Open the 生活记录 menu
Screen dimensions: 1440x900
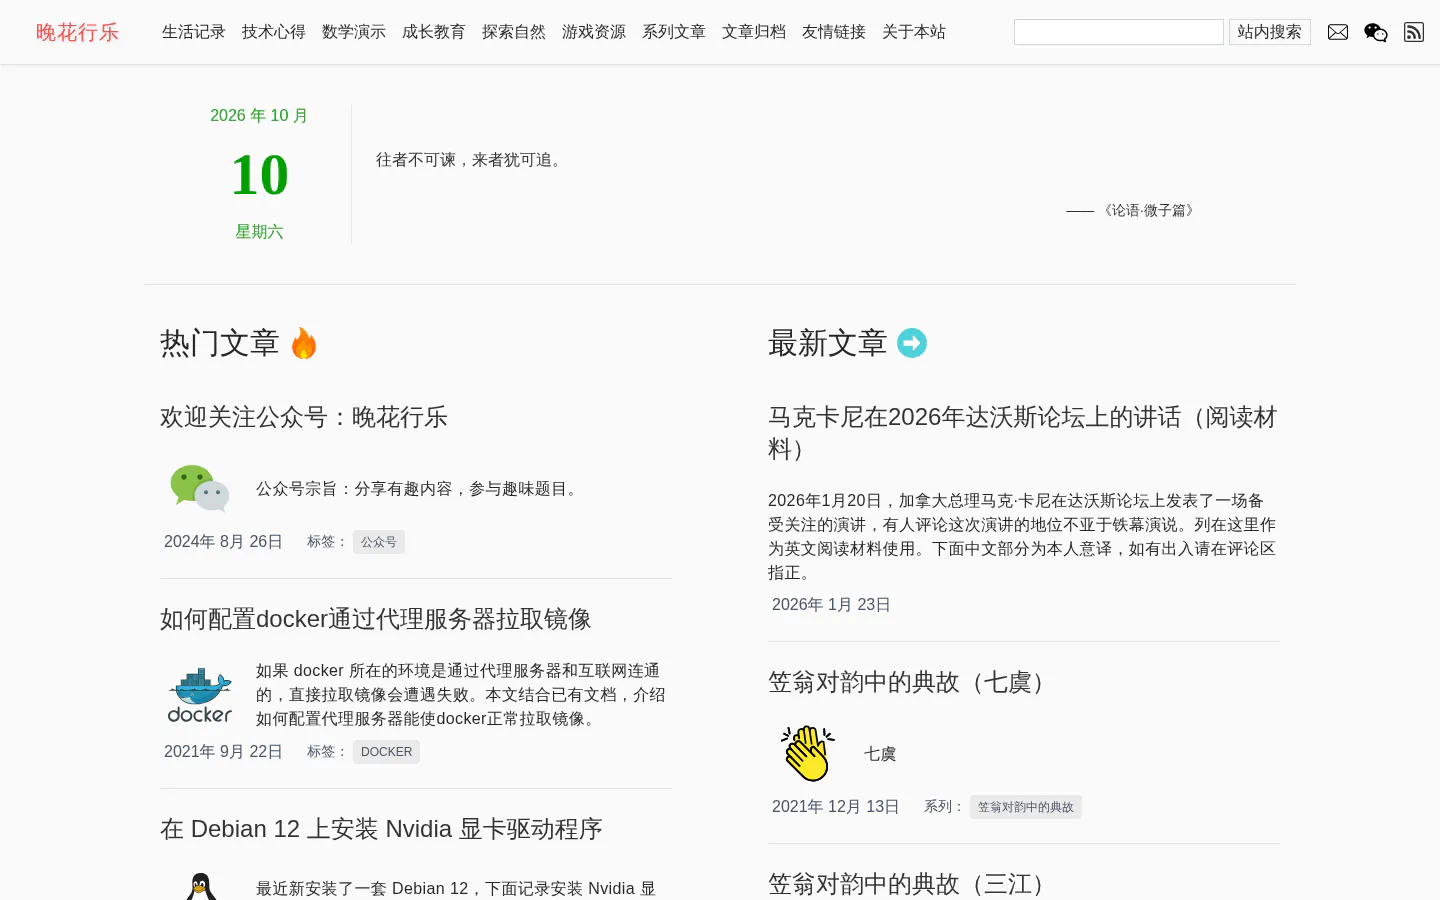click(194, 32)
